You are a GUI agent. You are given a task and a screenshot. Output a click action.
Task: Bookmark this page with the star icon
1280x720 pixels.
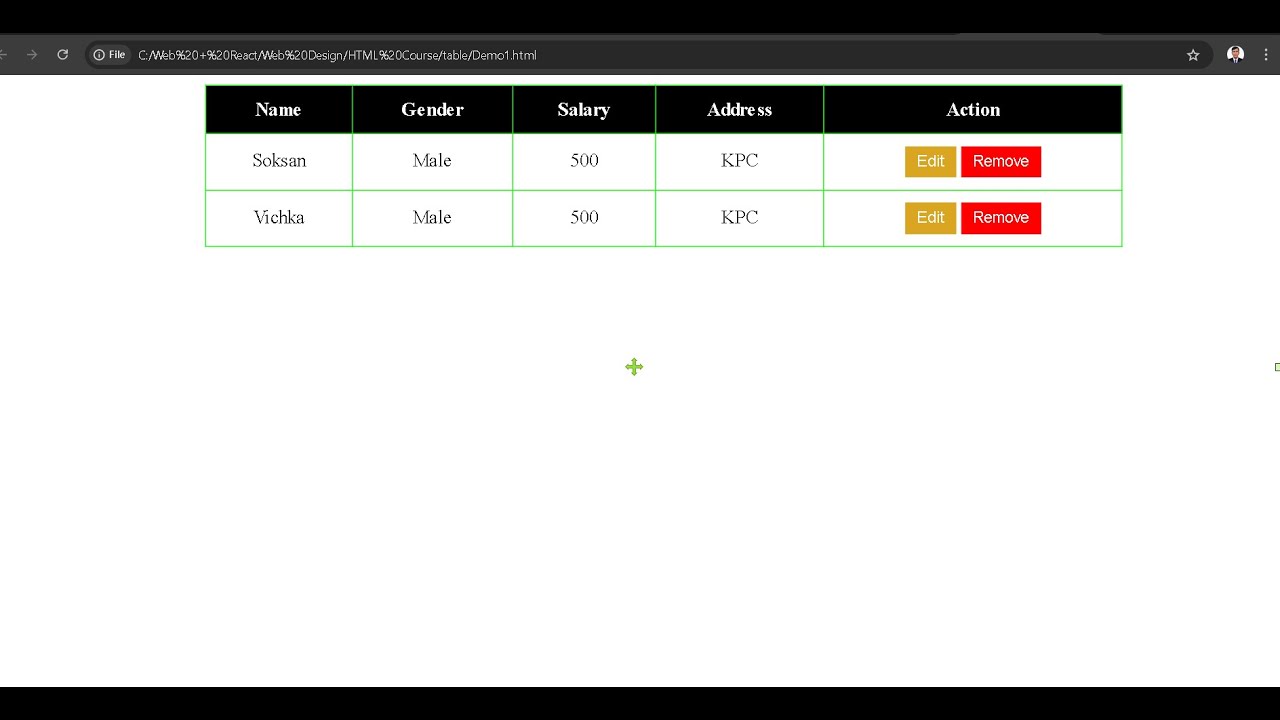click(1193, 55)
